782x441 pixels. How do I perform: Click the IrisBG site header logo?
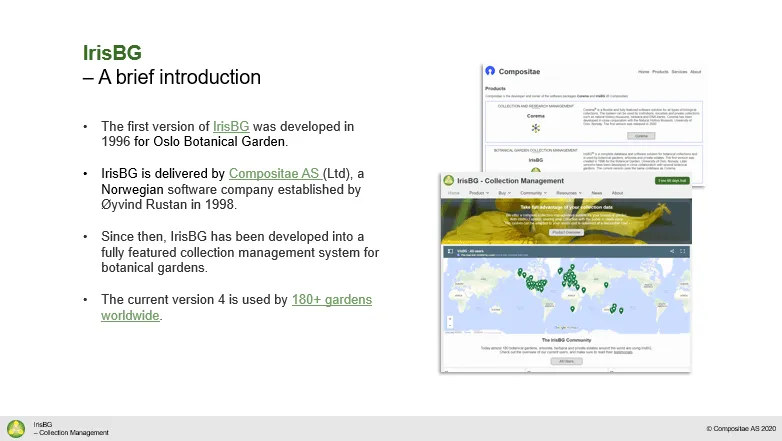tap(448, 180)
